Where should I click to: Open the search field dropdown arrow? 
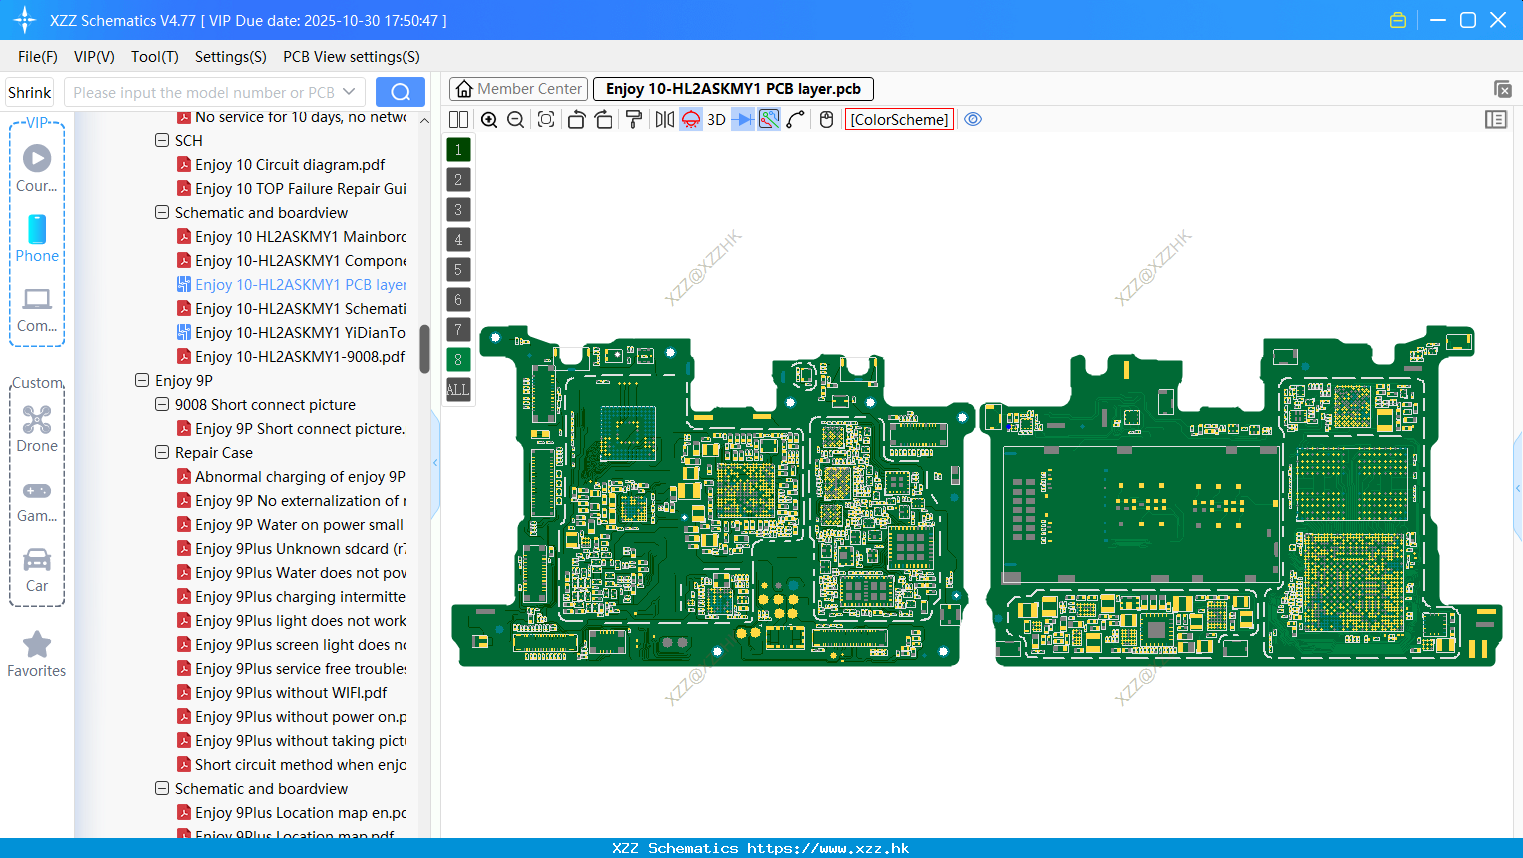(349, 92)
